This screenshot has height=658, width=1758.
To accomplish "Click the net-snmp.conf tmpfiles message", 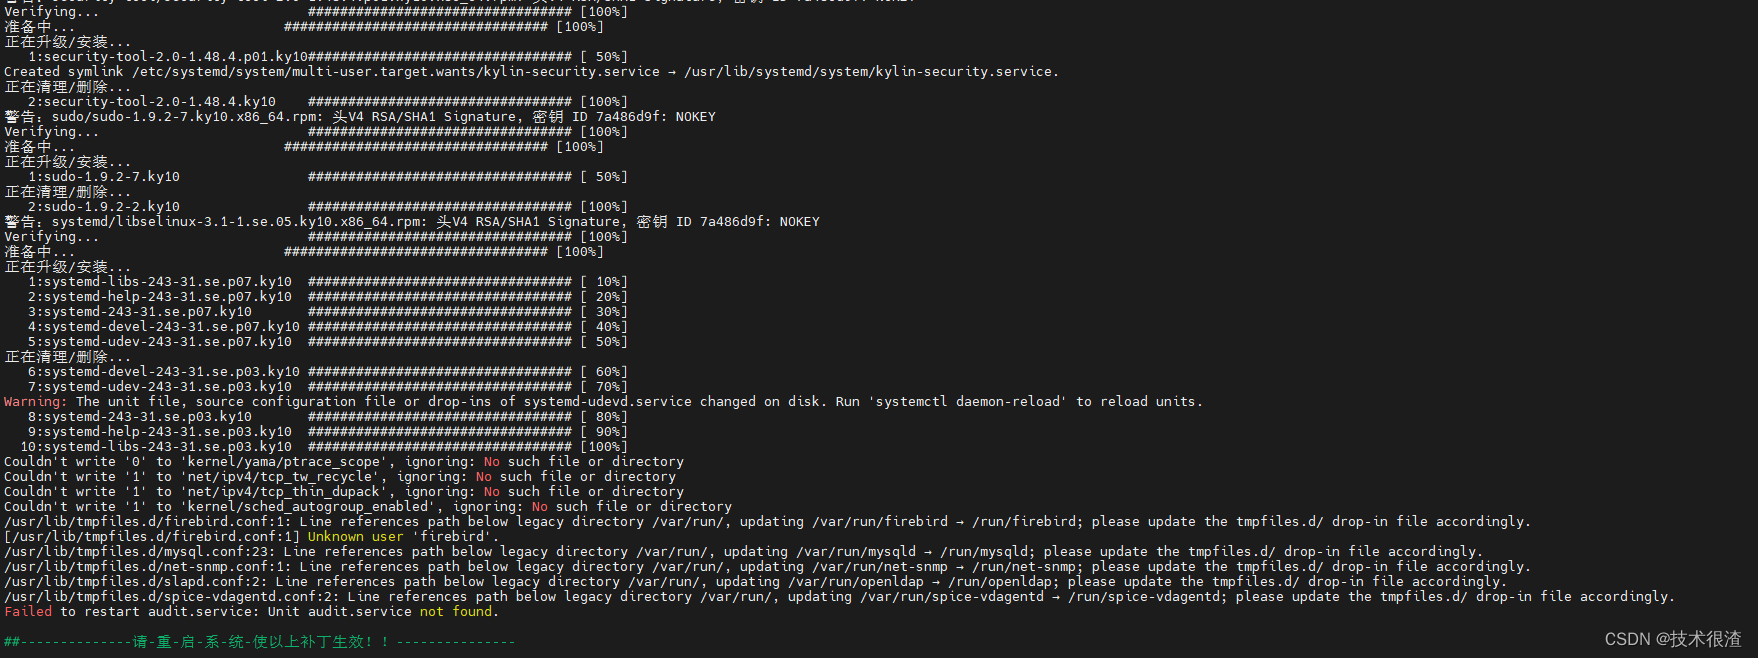I will pyautogui.click(x=767, y=566).
